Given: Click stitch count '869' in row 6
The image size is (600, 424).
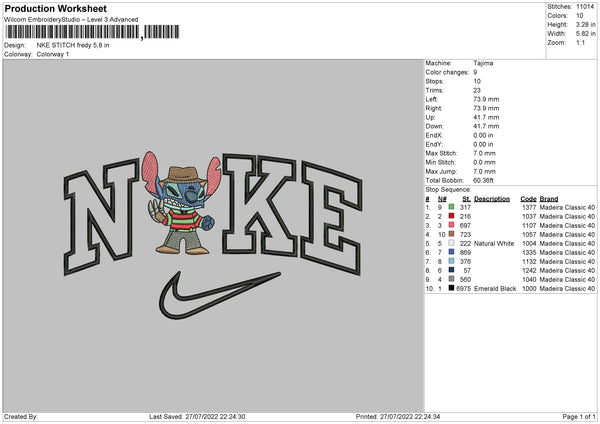Looking at the screenshot, I should pos(465,252).
